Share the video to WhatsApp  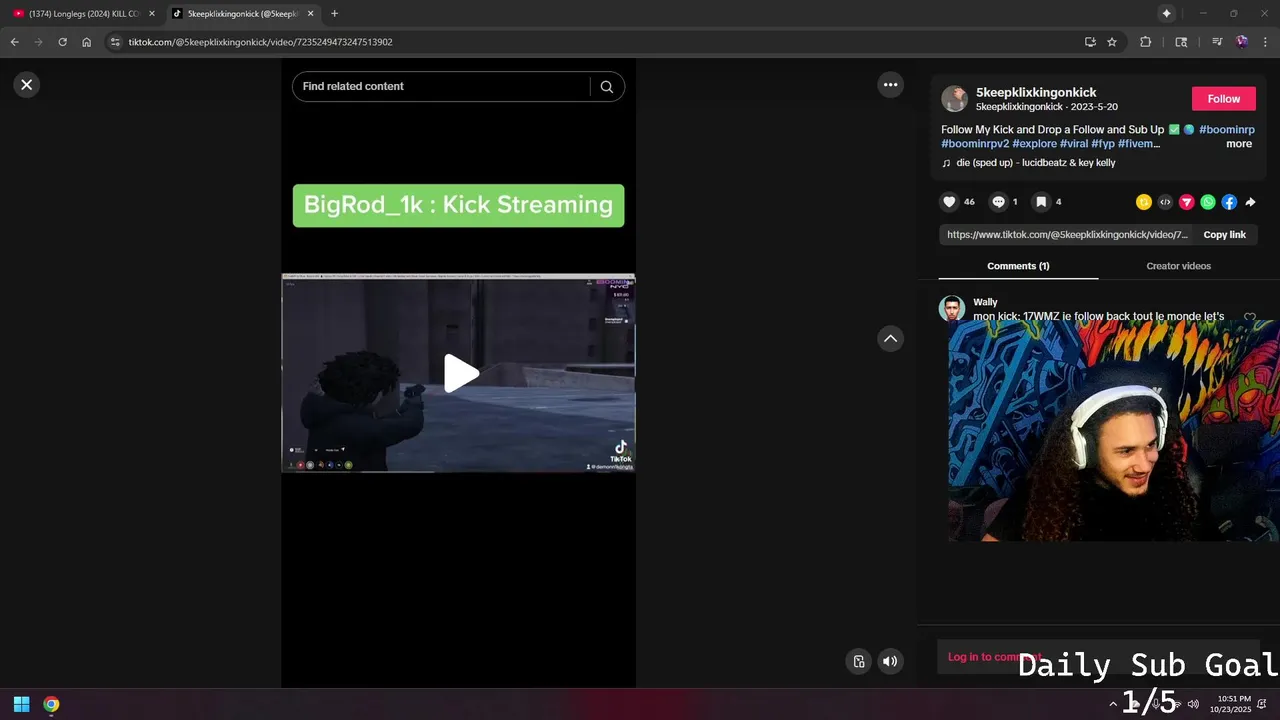click(1208, 202)
